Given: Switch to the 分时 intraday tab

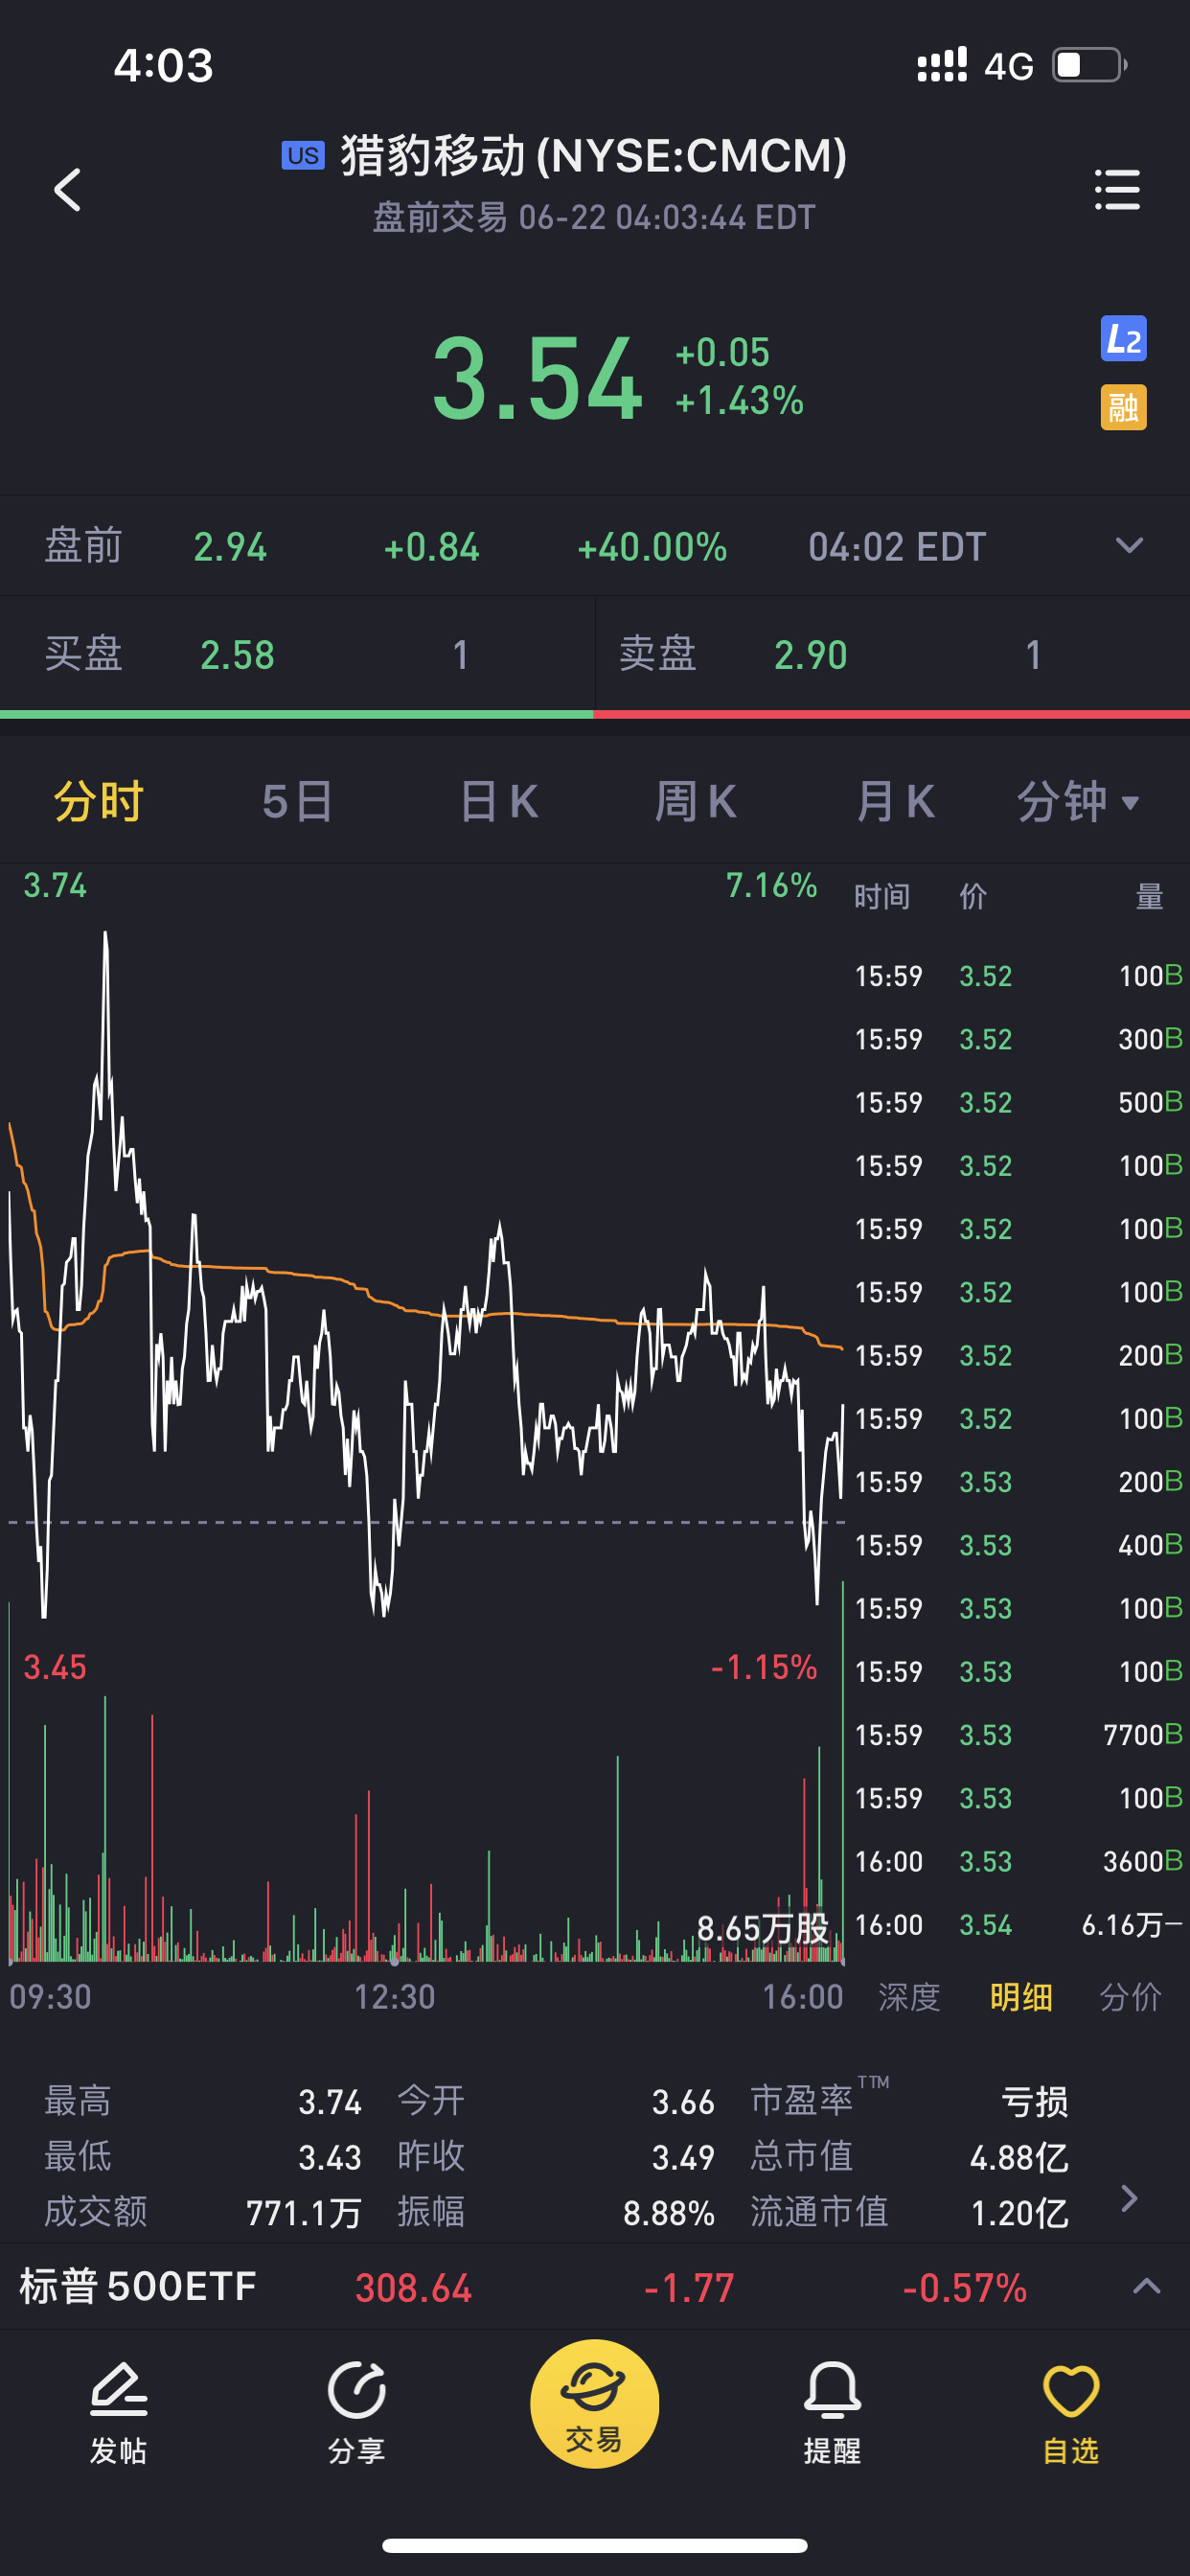Looking at the screenshot, I should click(x=99, y=802).
